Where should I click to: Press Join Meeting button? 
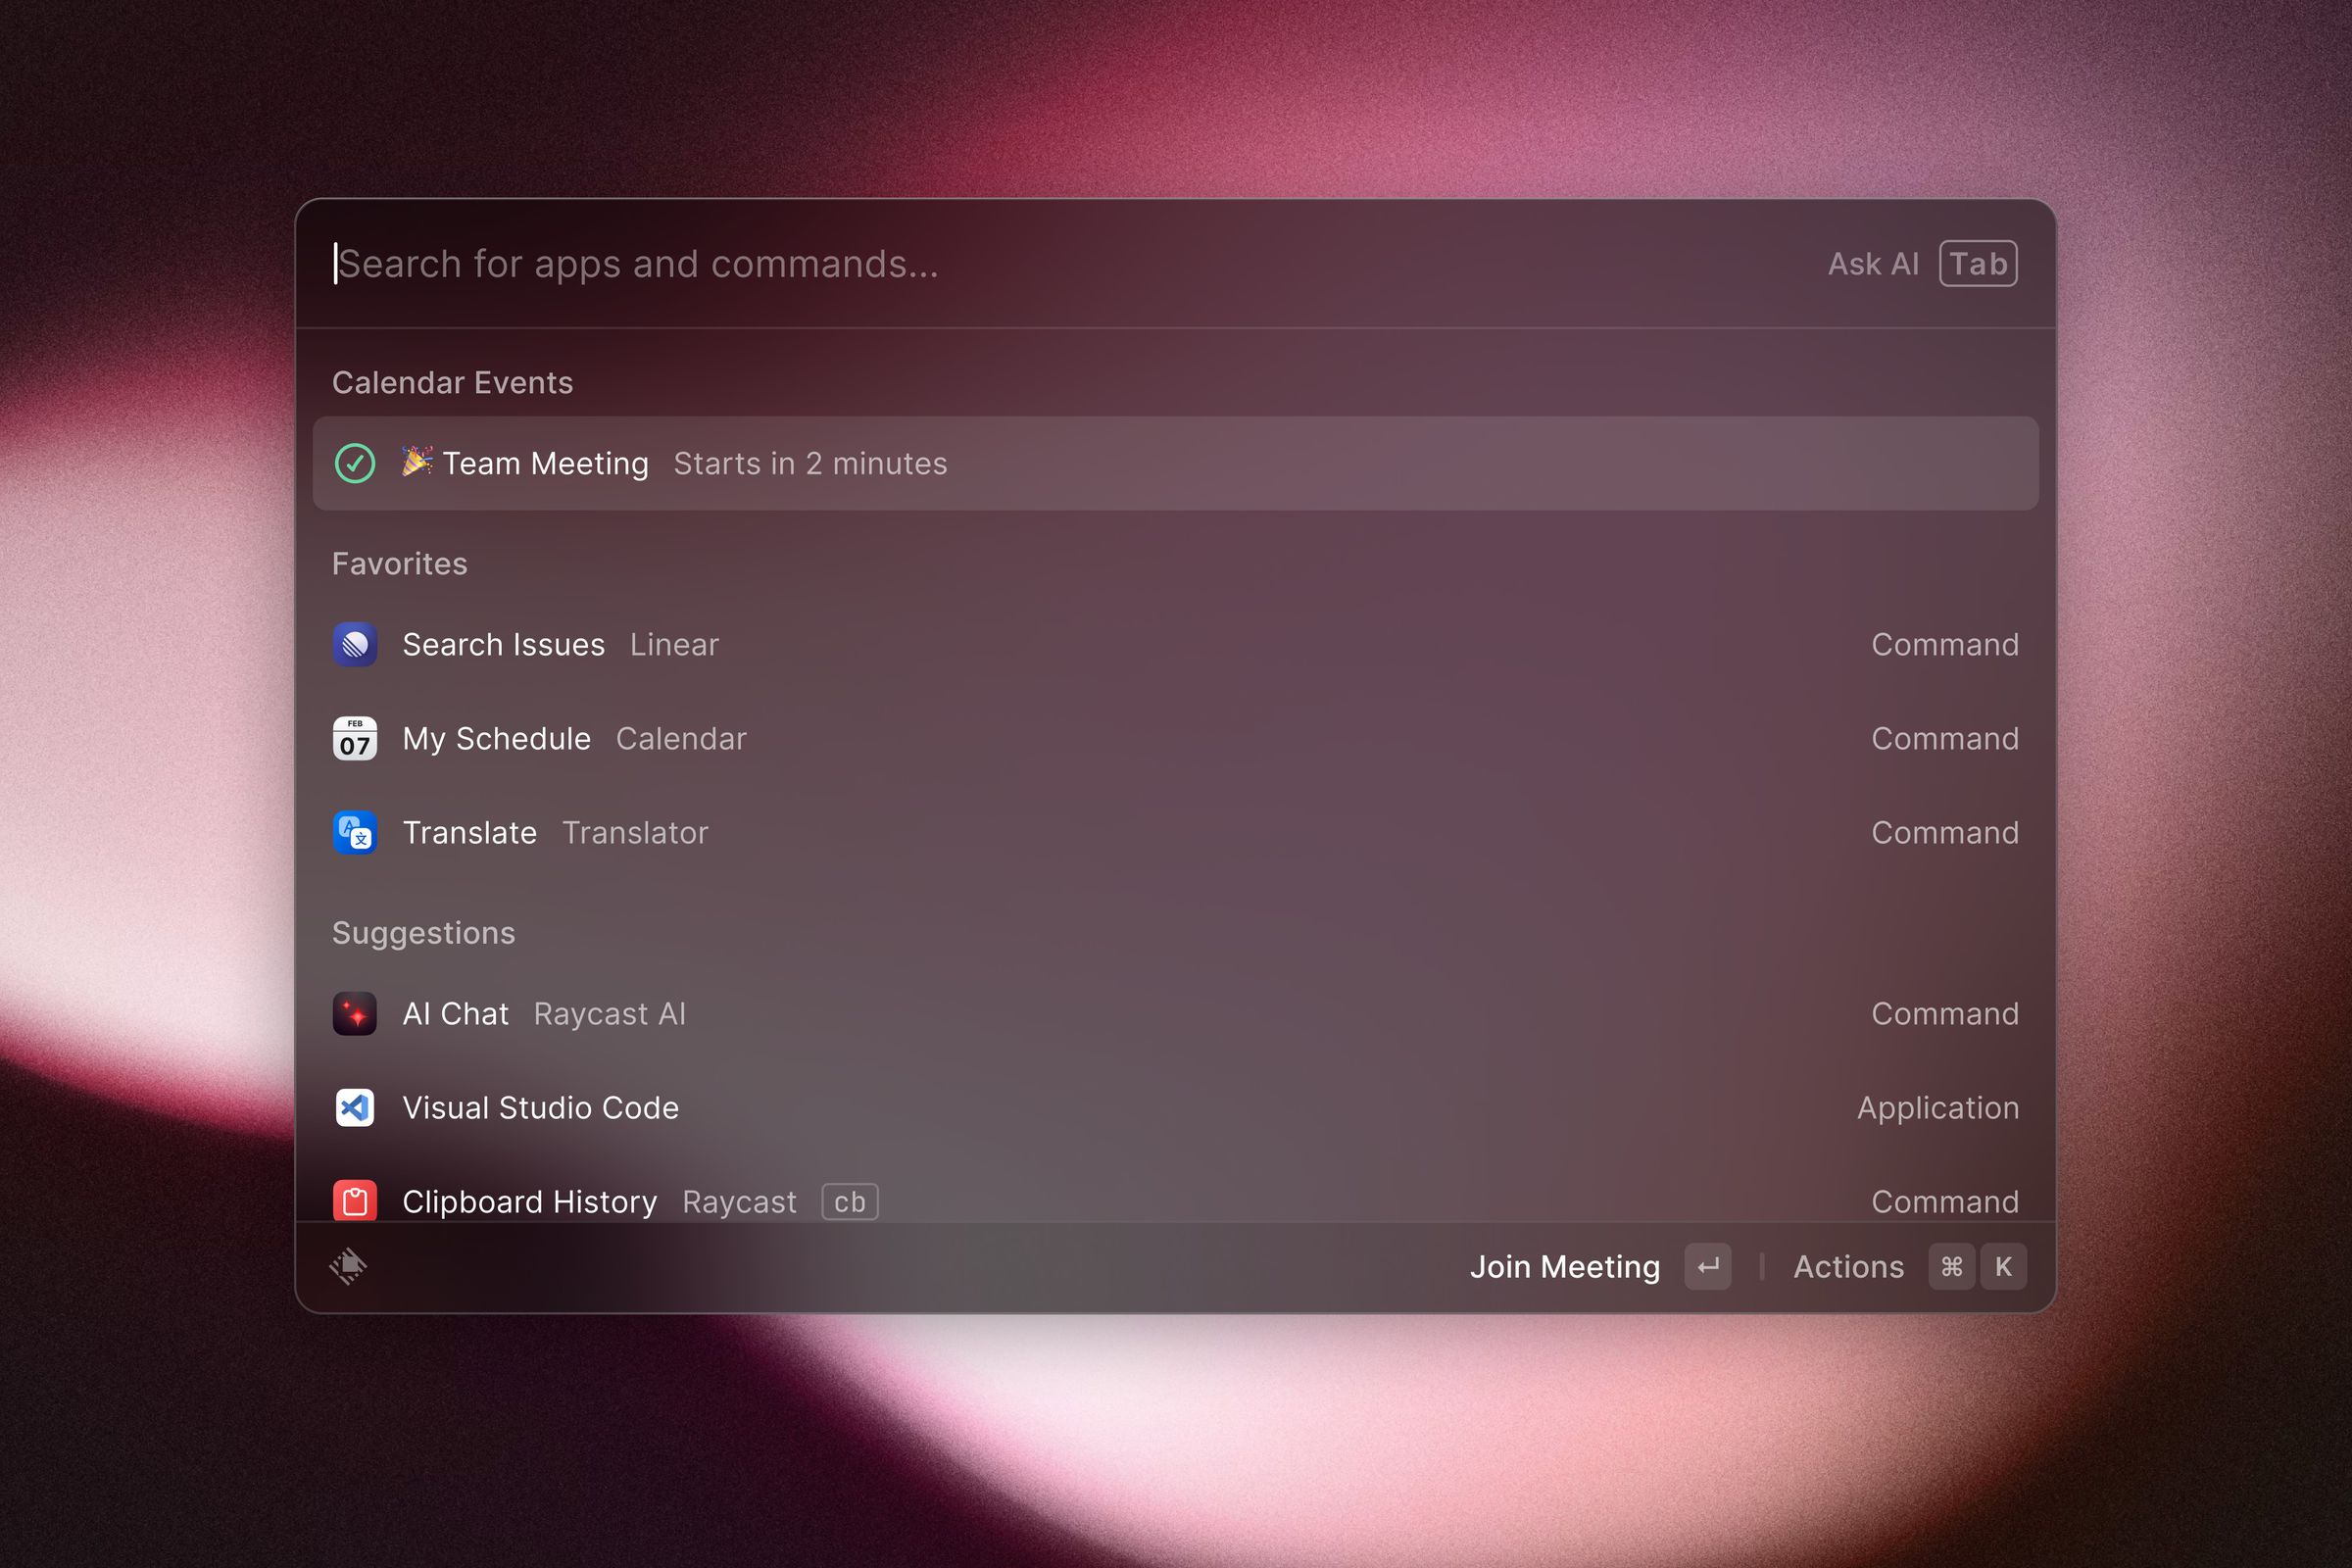pyautogui.click(x=1563, y=1267)
